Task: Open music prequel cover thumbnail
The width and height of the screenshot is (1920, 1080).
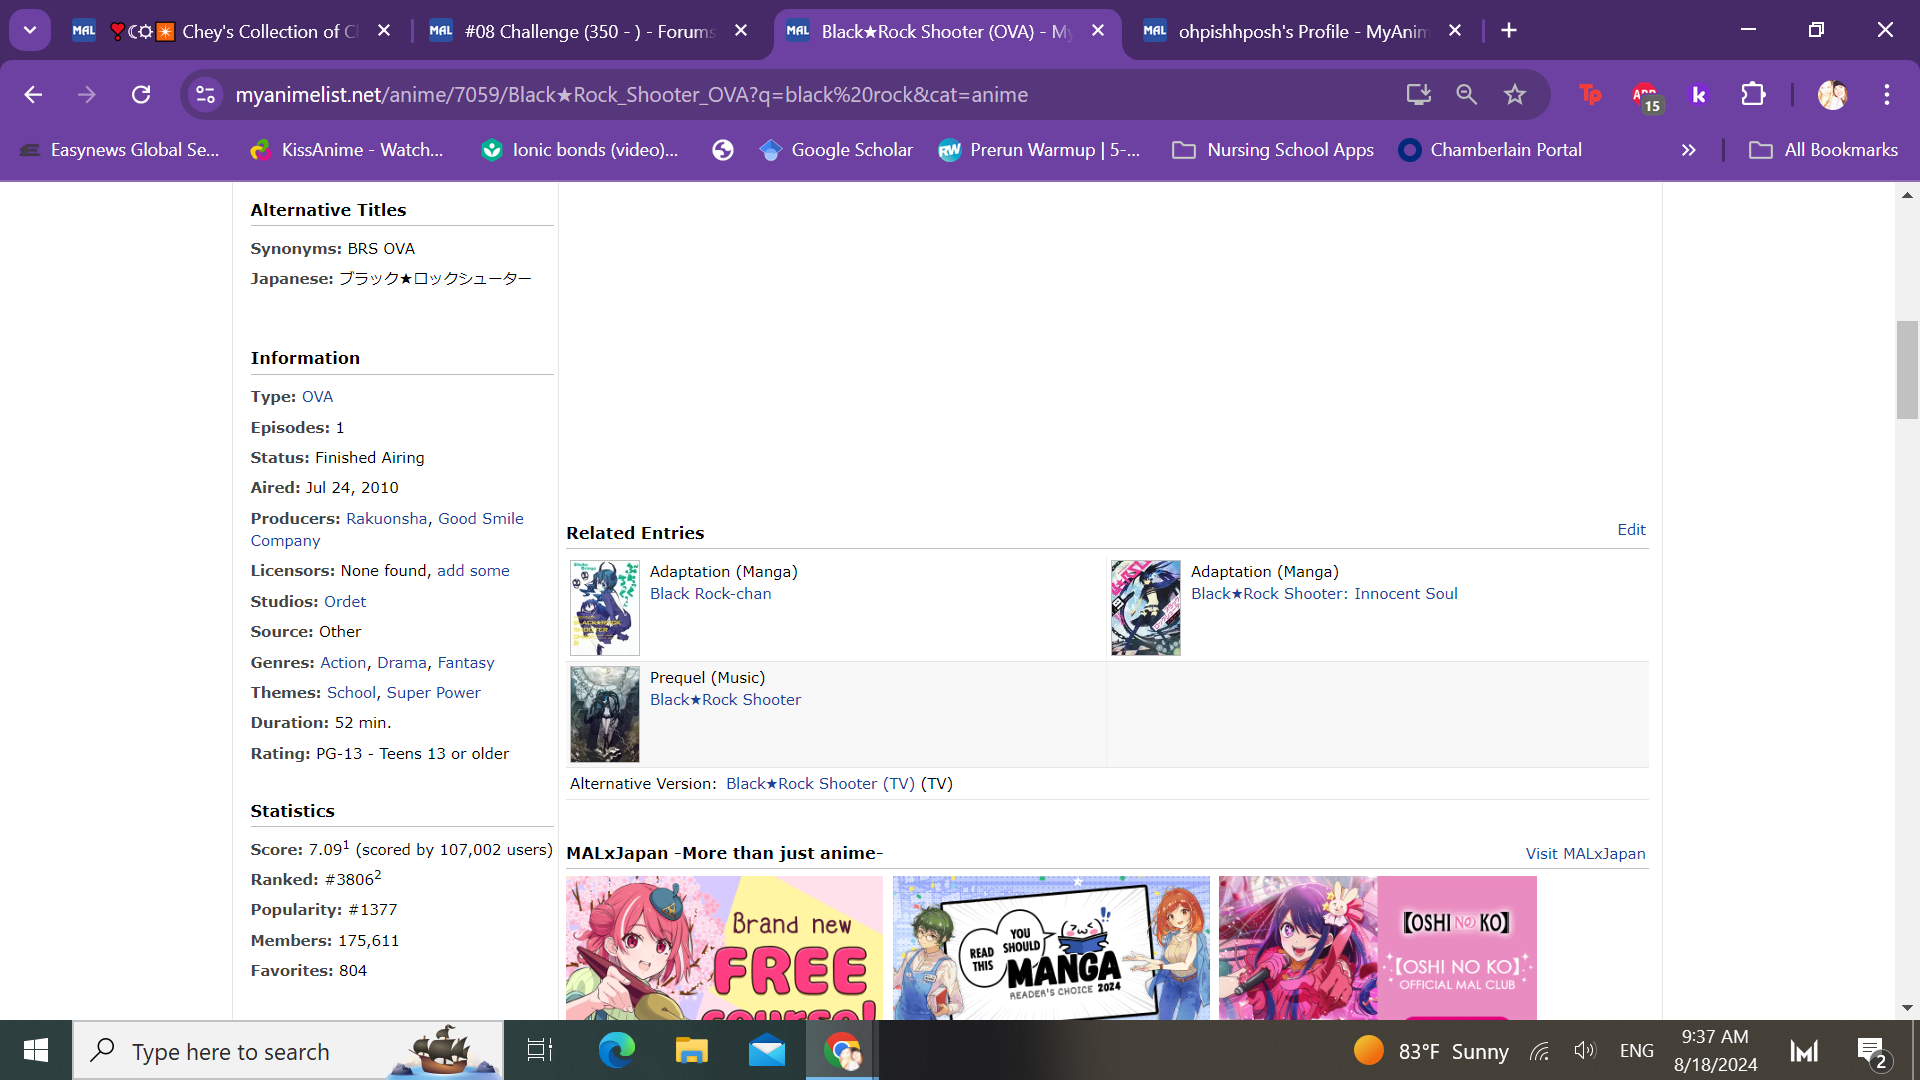Action: pos(605,714)
